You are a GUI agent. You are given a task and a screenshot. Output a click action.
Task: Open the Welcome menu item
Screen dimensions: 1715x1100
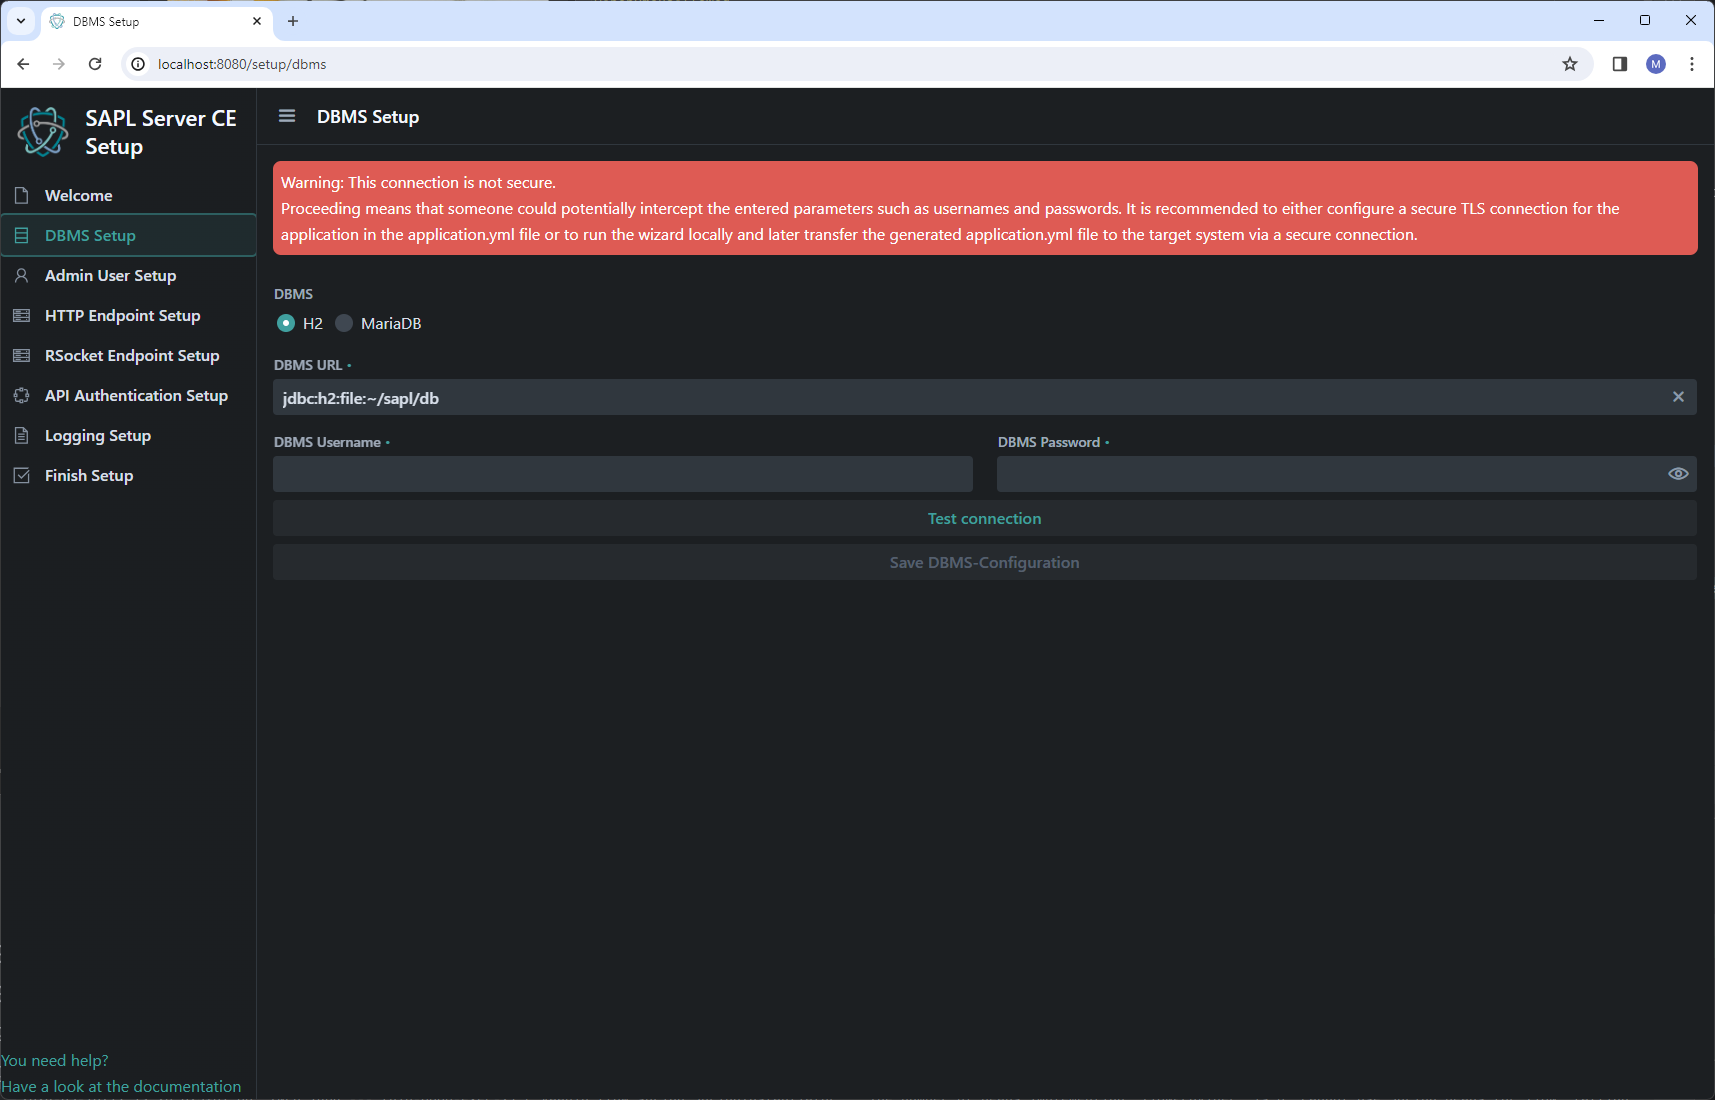click(x=128, y=195)
